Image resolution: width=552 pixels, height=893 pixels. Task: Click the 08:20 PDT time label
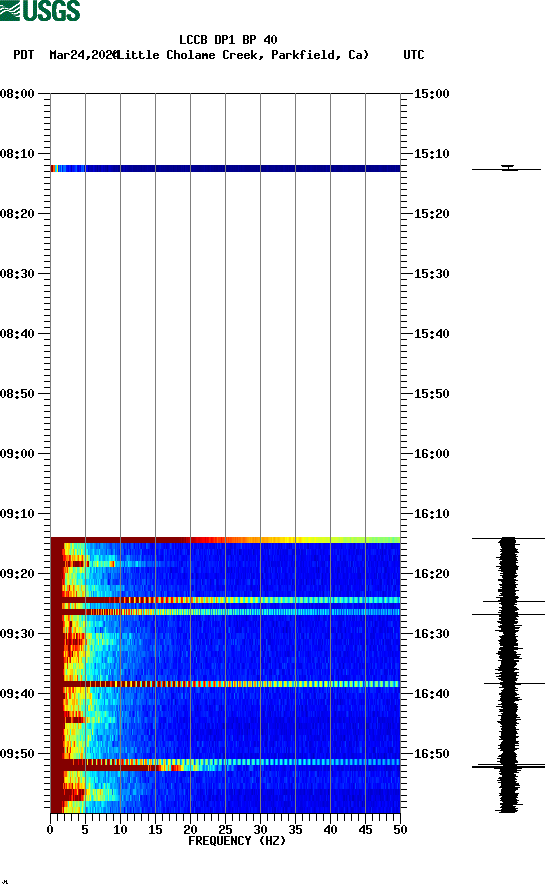click(17, 214)
